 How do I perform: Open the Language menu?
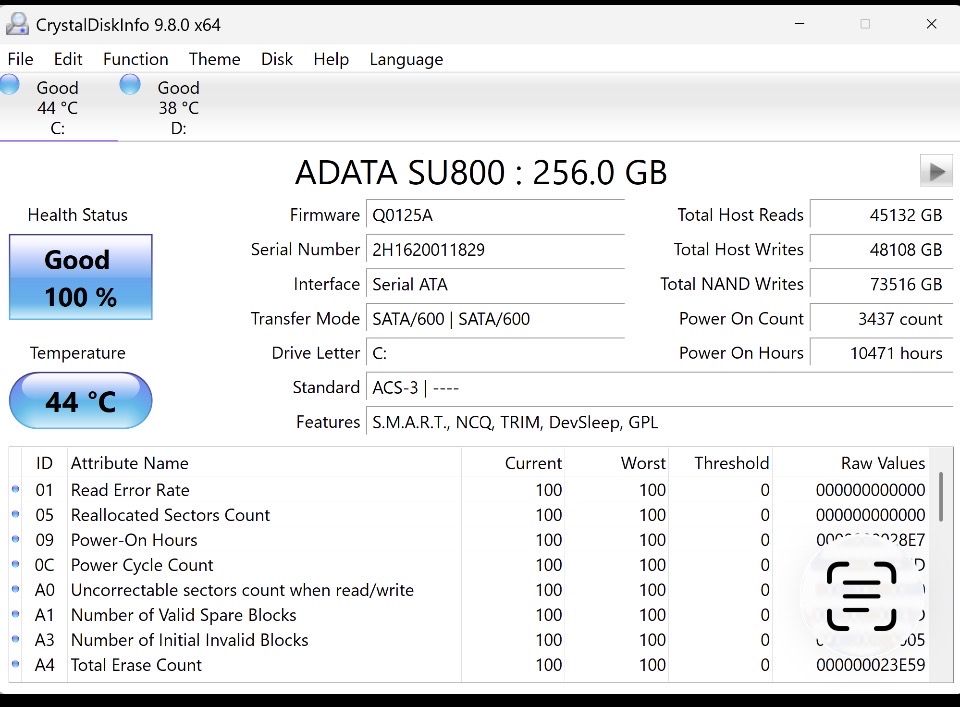(x=406, y=59)
